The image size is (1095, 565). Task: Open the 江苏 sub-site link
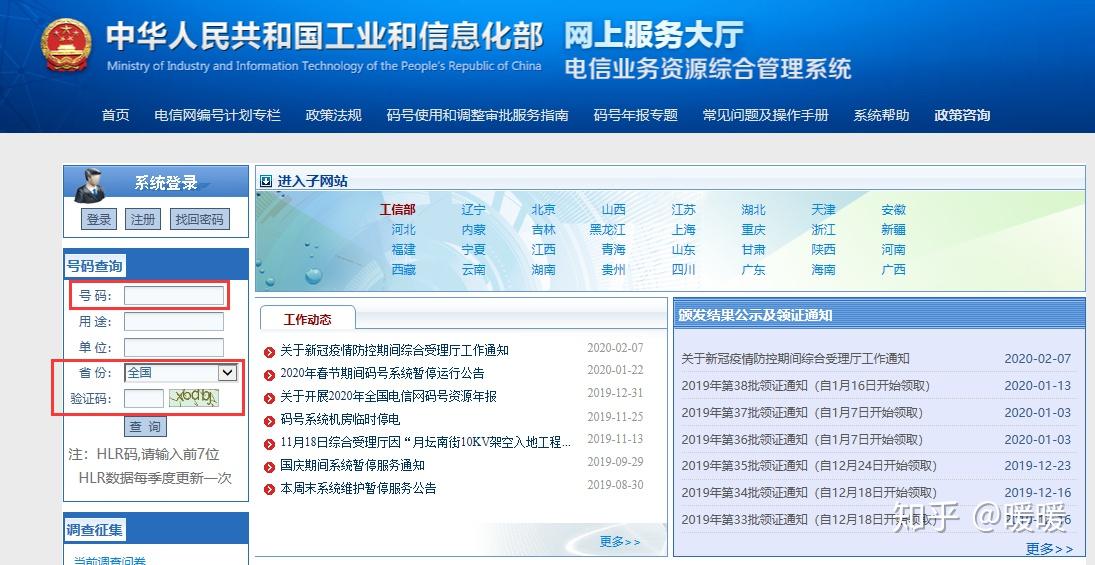tap(684, 210)
